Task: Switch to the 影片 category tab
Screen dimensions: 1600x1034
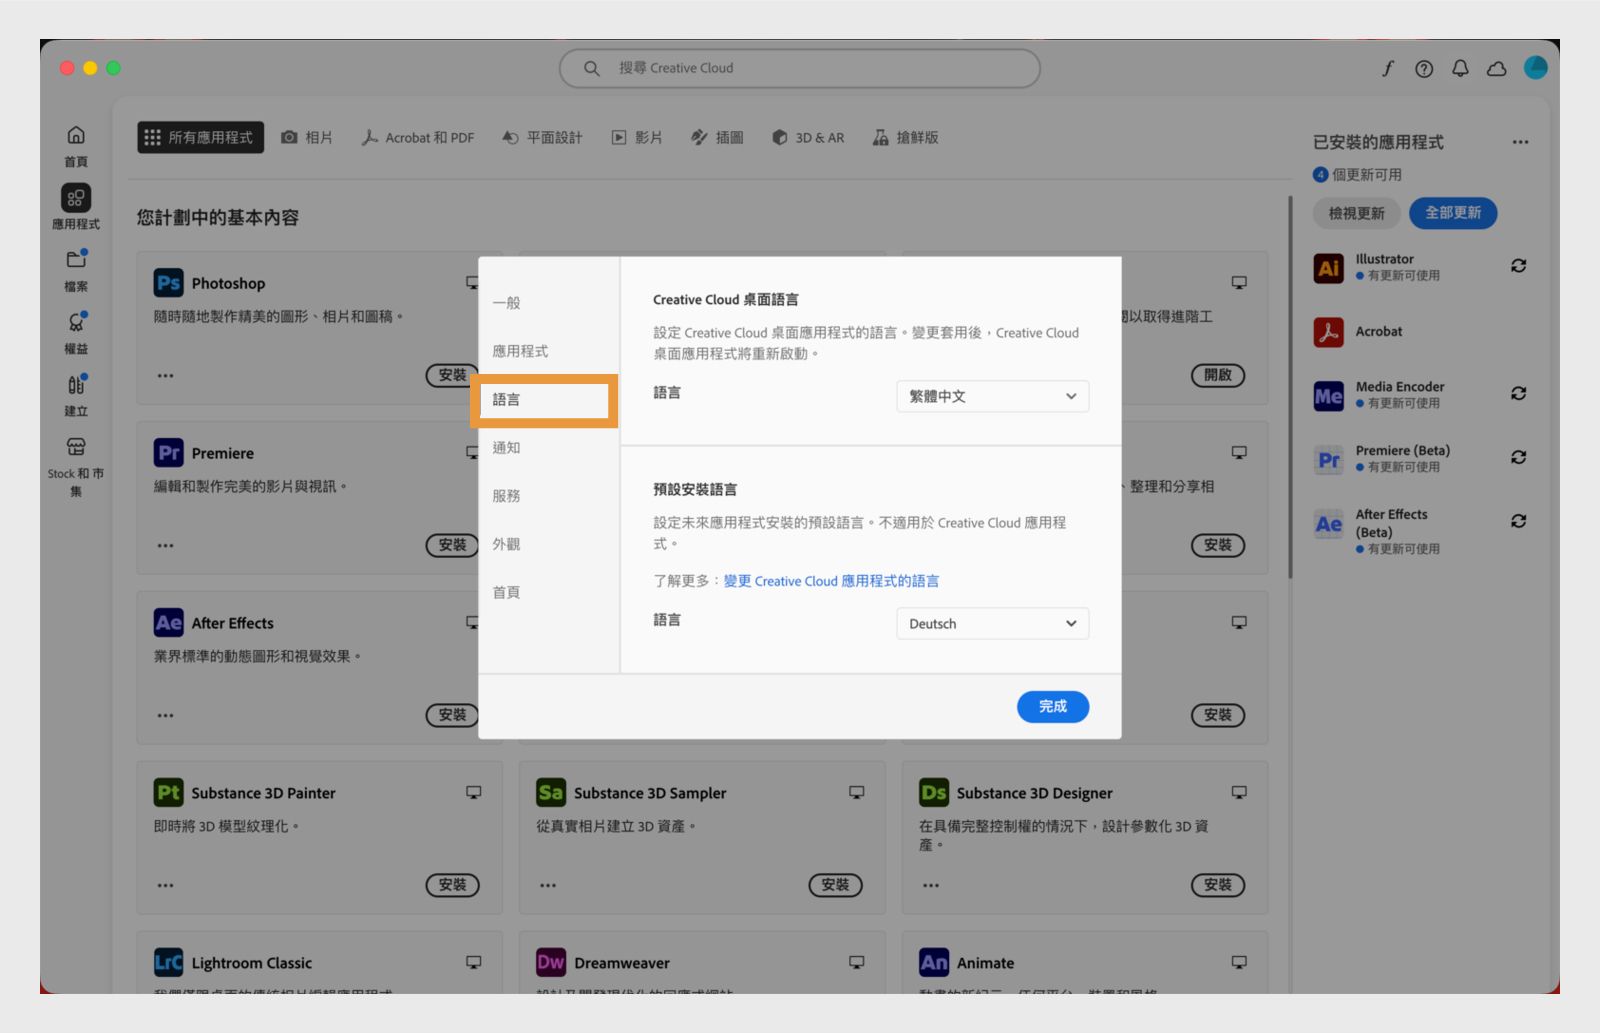Action: click(x=637, y=138)
